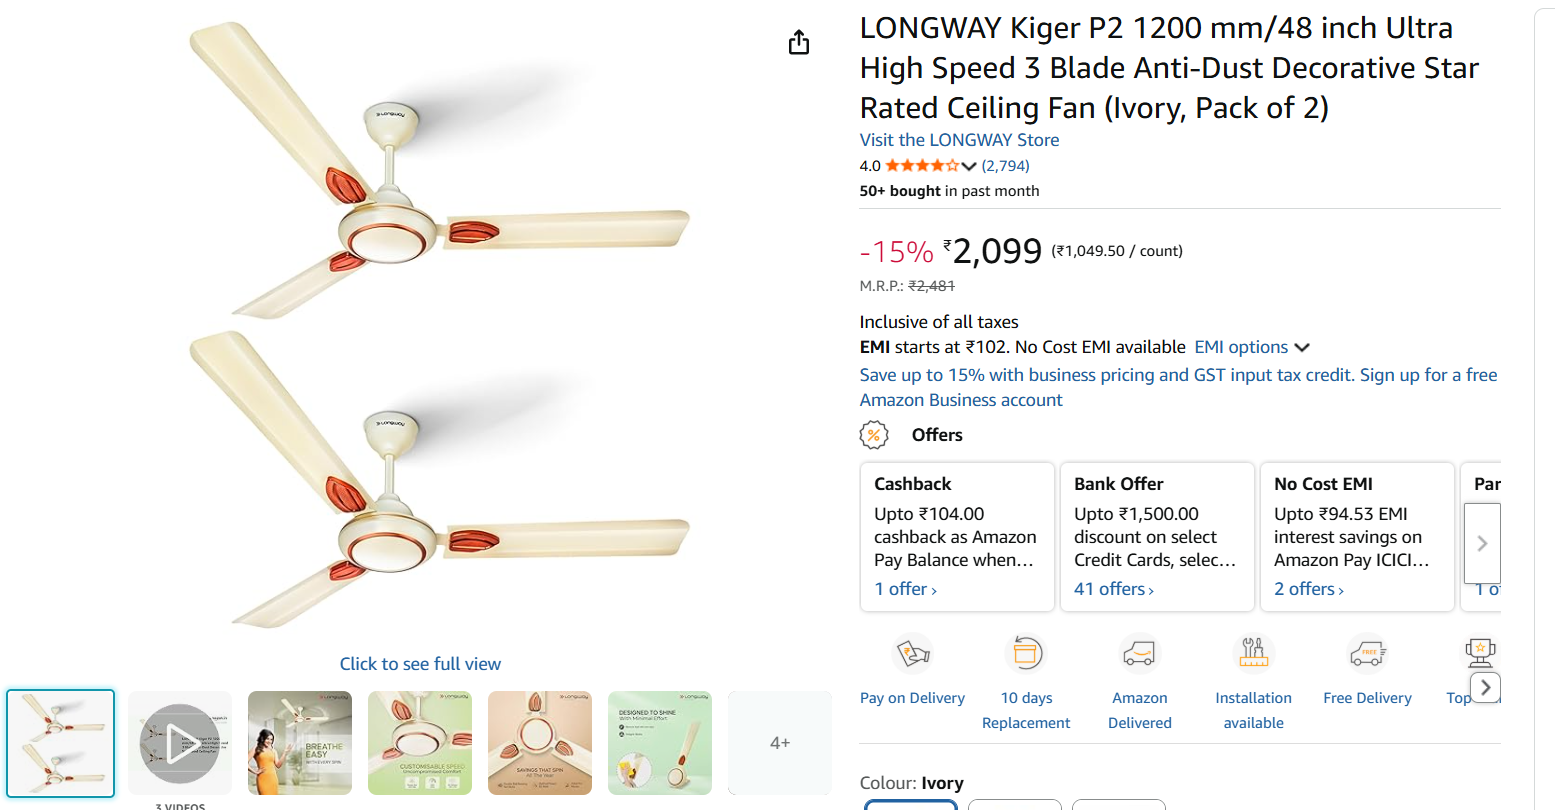Click the Free Delivery badge icon
The height and width of the screenshot is (810, 1555).
[1367, 652]
